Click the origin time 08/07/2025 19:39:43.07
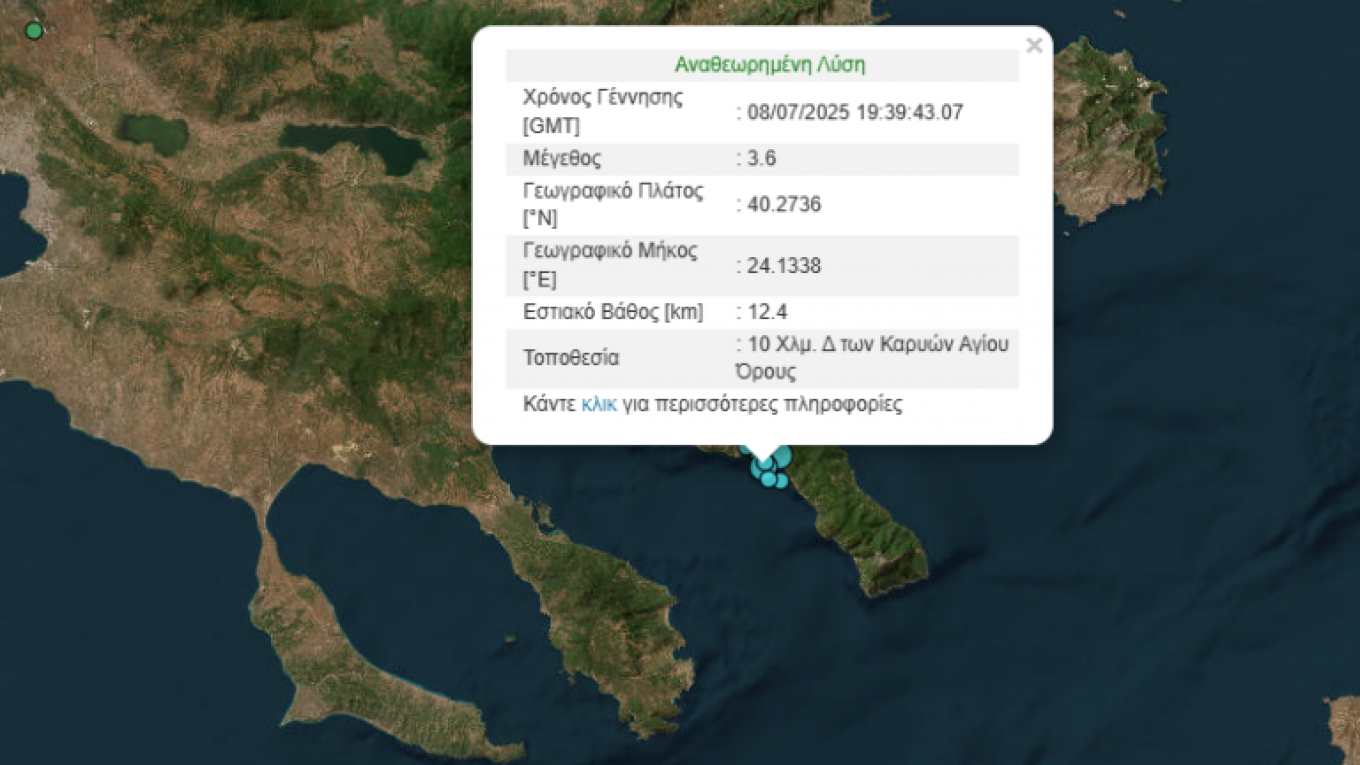 tap(854, 112)
